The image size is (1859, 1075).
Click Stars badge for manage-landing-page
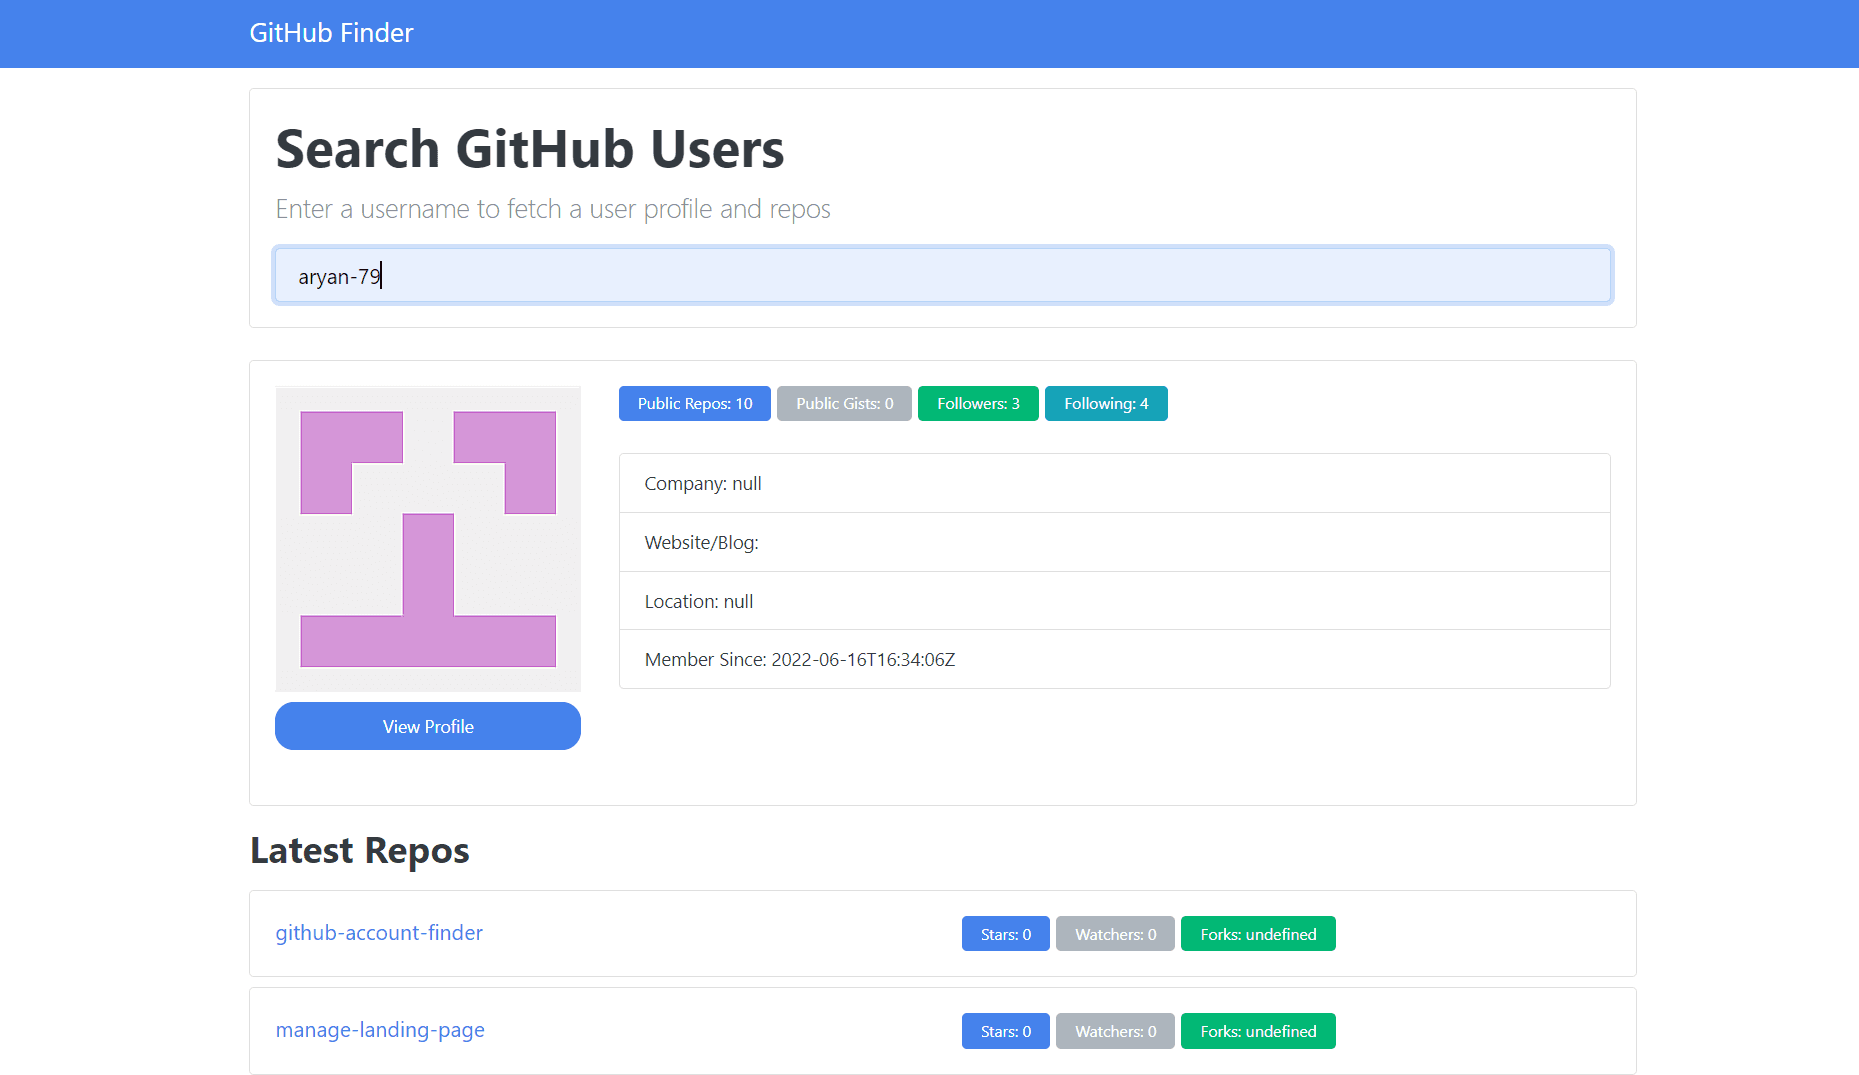(1005, 1032)
